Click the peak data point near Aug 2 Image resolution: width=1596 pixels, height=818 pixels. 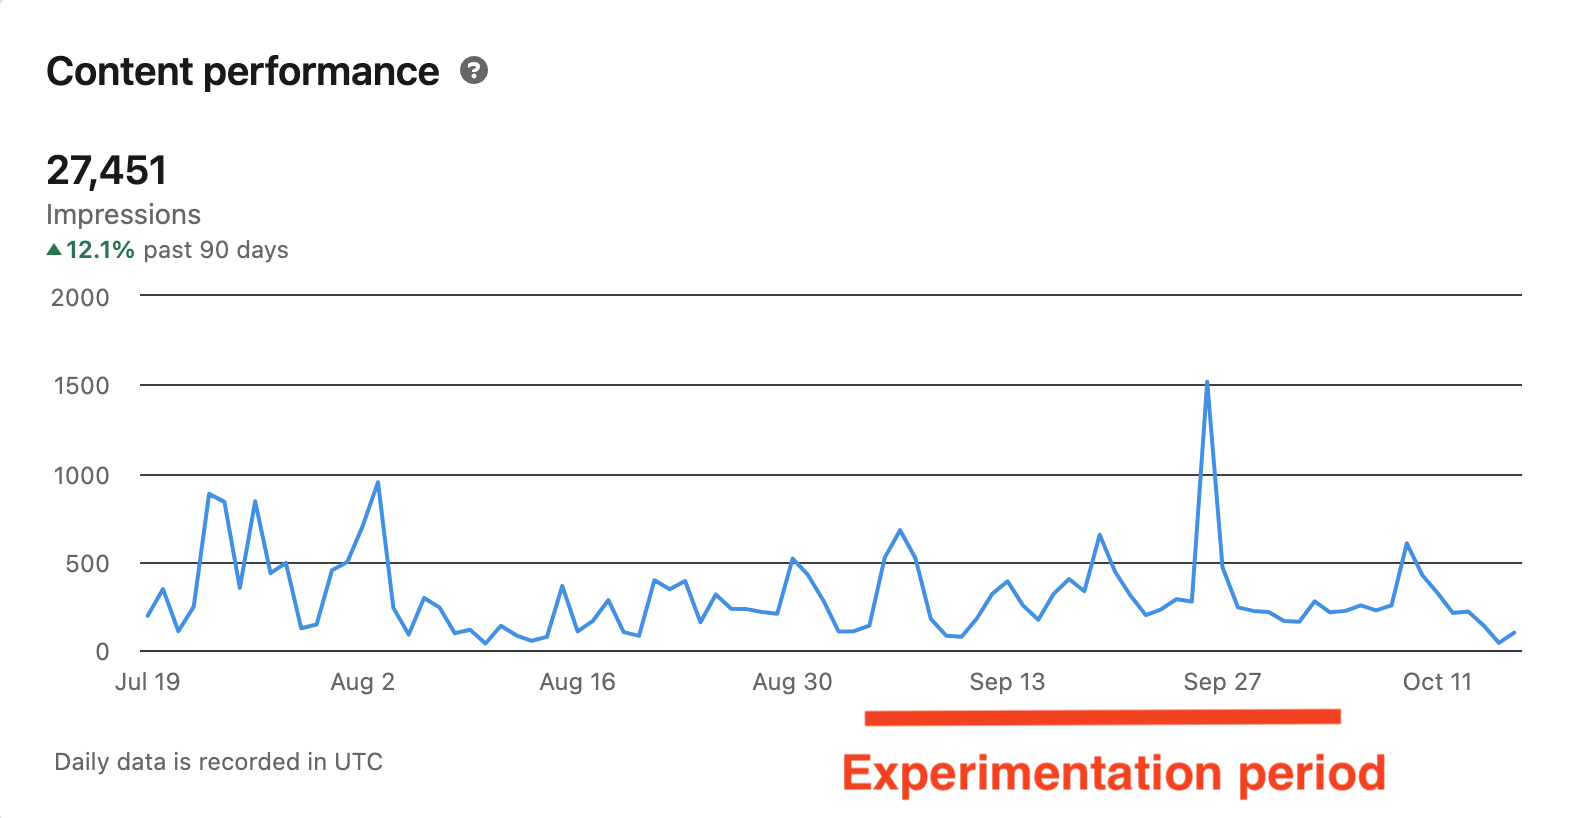pos(377,481)
